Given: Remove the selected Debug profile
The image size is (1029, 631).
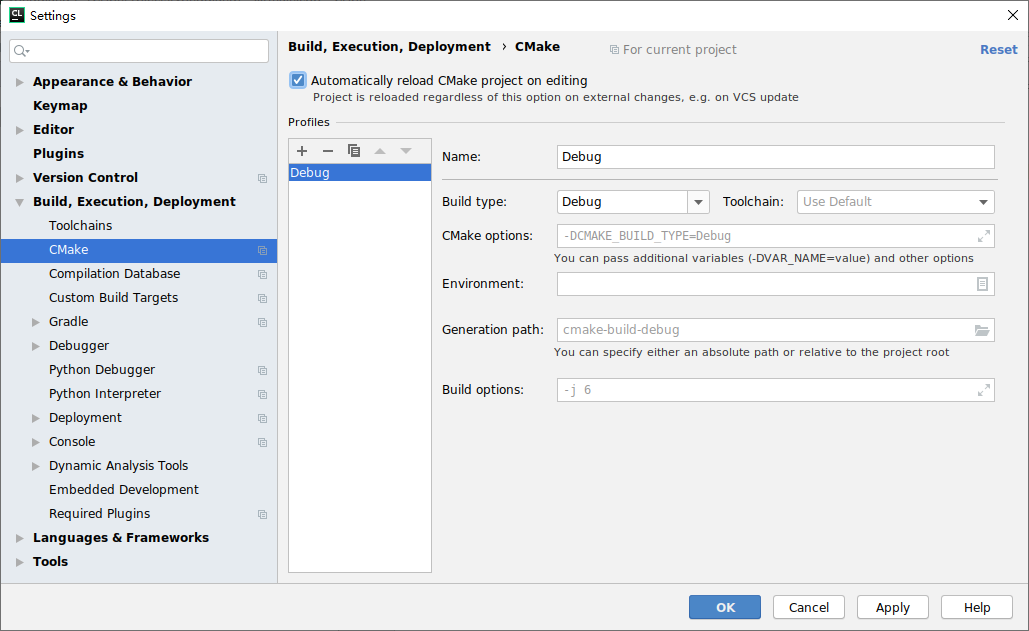Looking at the screenshot, I should click(x=327, y=150).
